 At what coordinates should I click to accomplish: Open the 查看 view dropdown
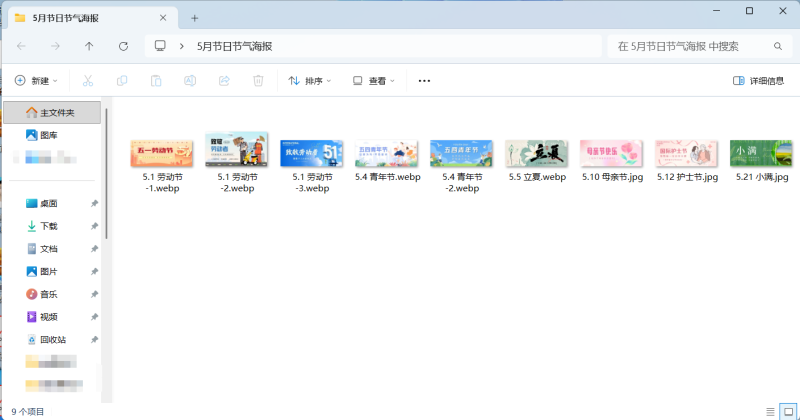click(374, 81)
